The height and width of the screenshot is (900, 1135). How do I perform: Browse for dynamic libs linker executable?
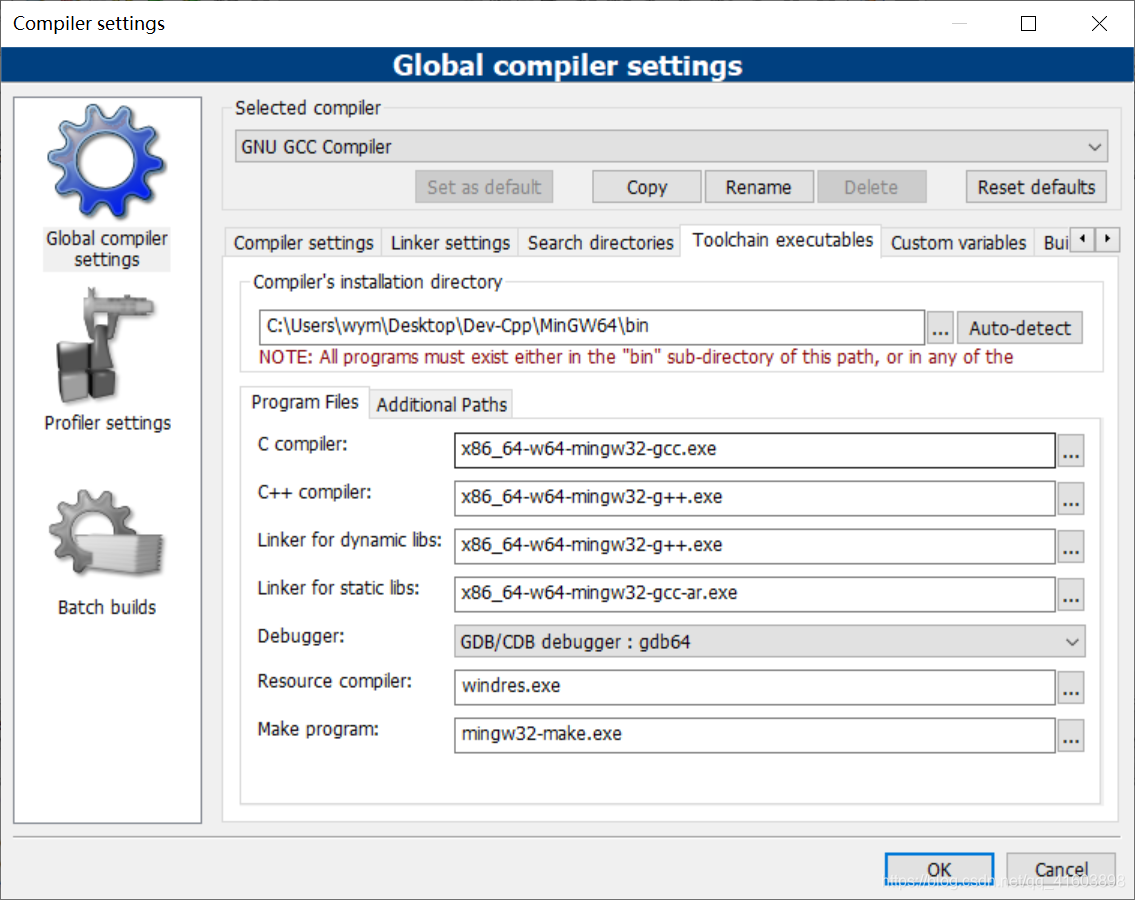(x=1071, y=547)
